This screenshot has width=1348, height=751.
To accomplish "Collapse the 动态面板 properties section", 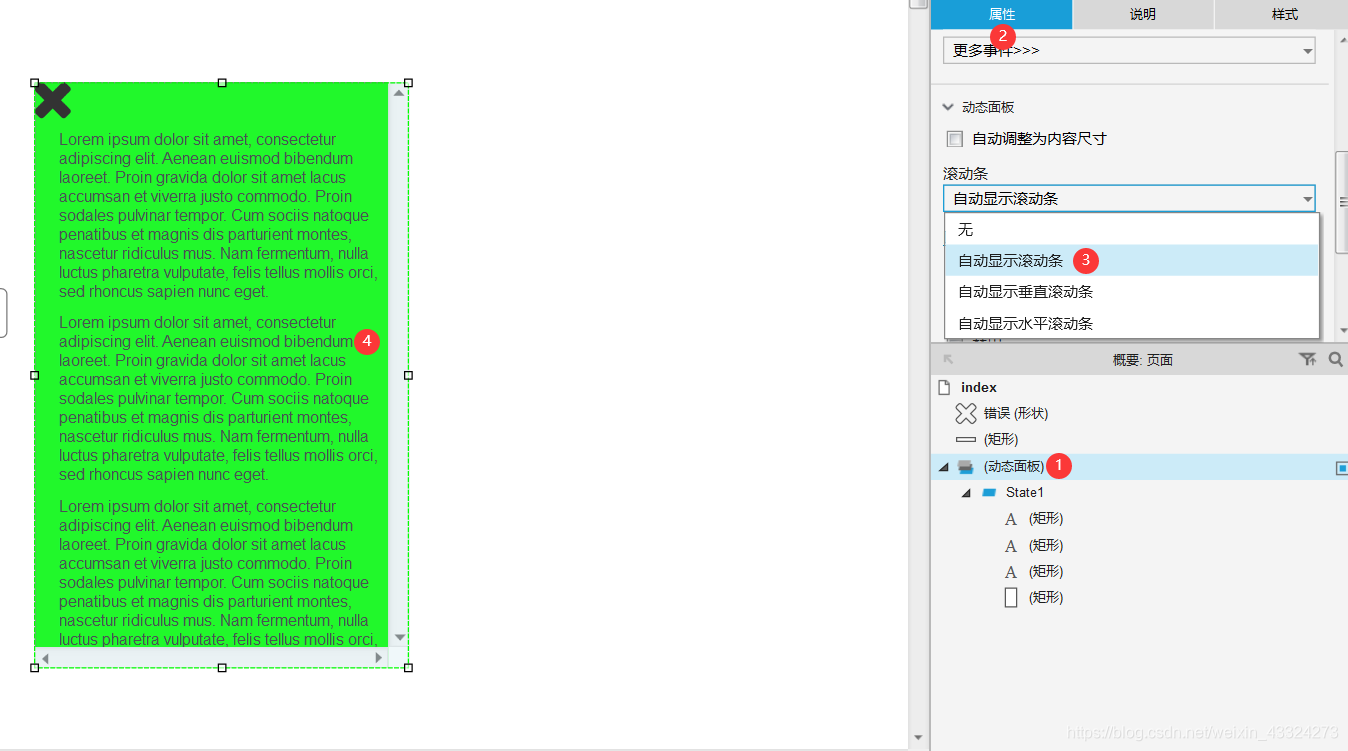I will (947, 107).
